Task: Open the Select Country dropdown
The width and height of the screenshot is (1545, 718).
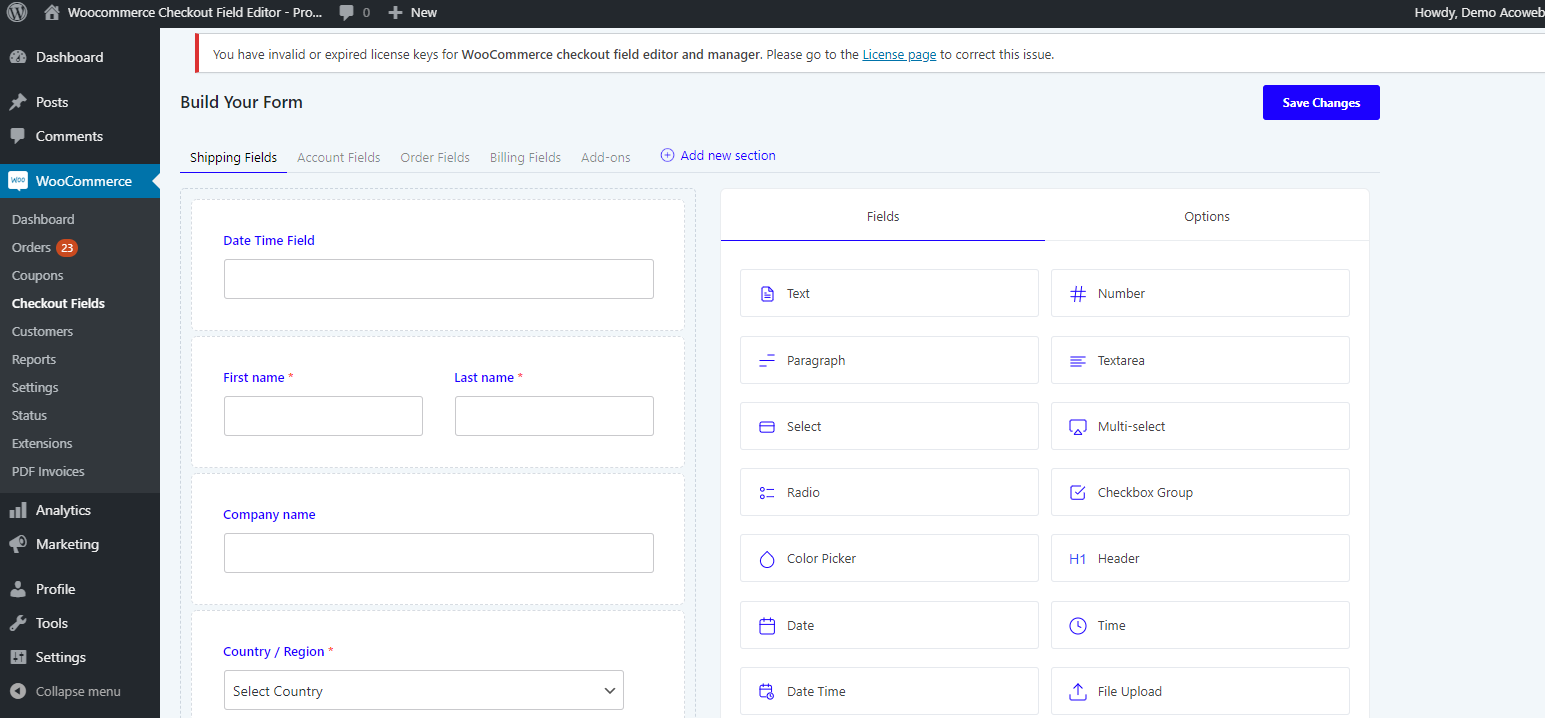Action: [424, 690]
